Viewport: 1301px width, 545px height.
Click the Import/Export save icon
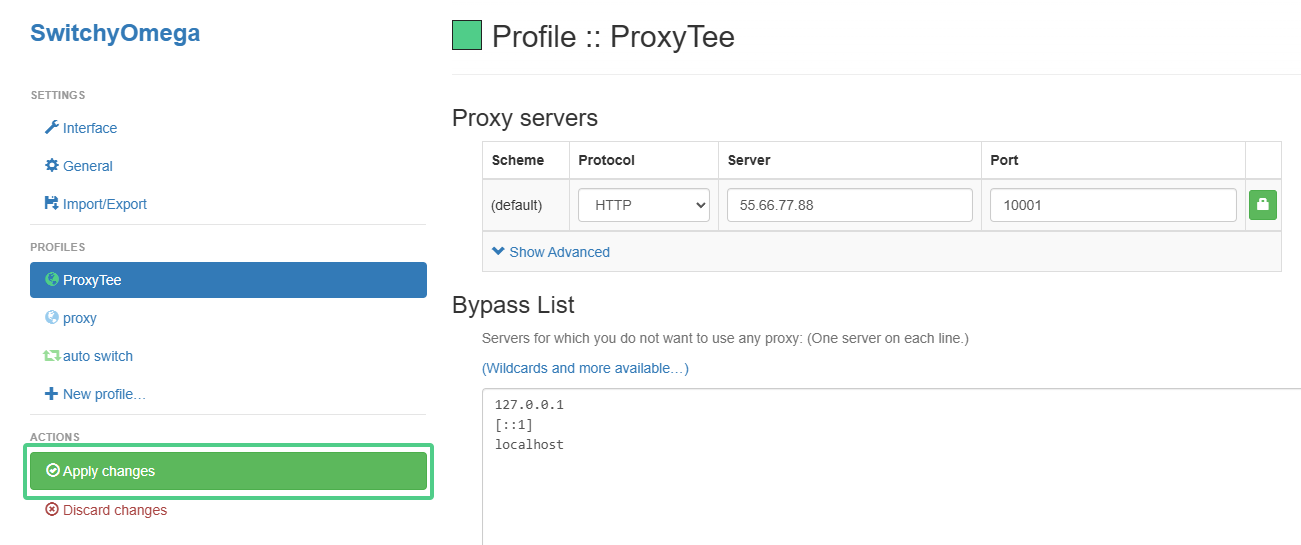(52, 204)
